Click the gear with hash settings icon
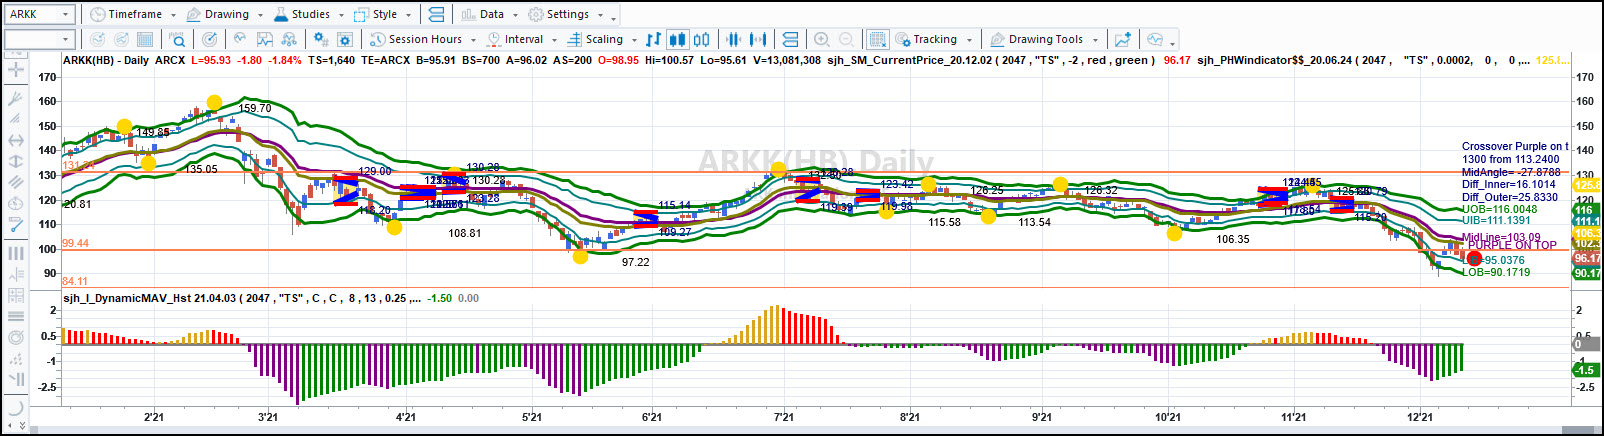This screenshot has height=436, width=1604. [320, 39]
